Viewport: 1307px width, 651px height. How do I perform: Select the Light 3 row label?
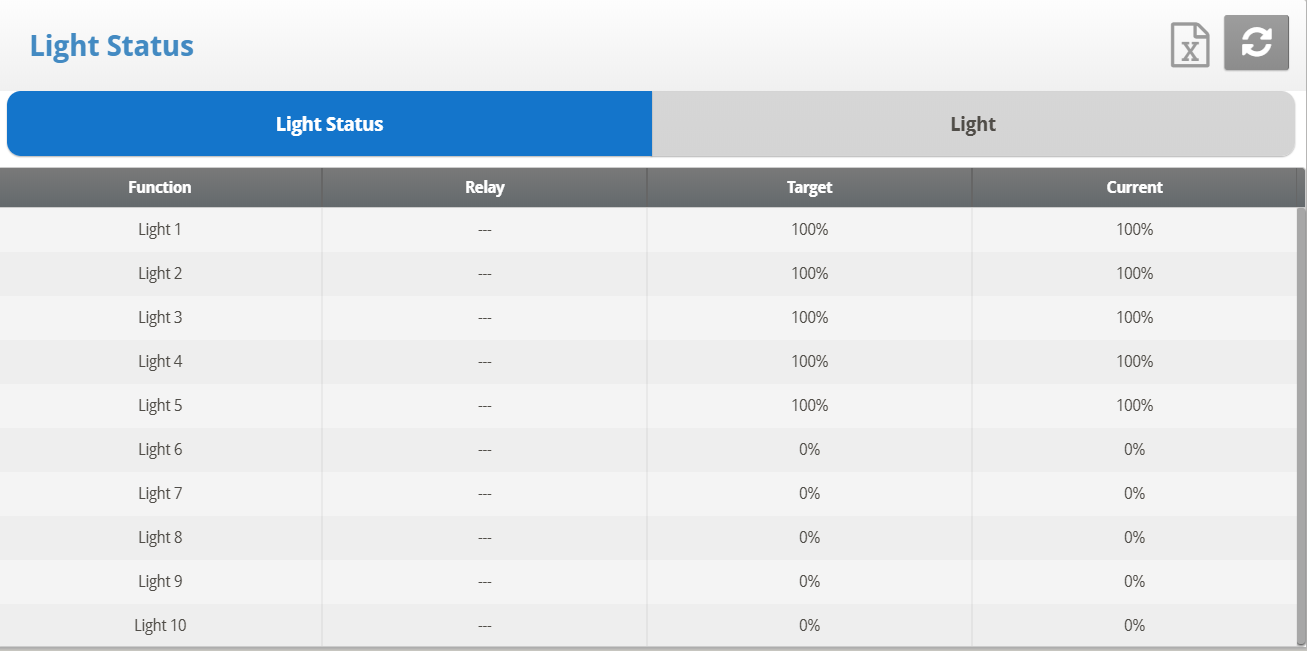(160, 317)
